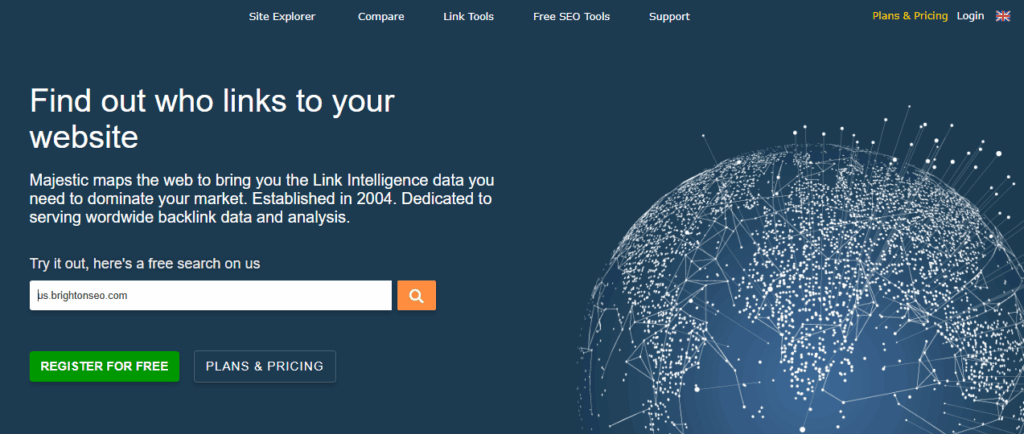This screenshot has width=1024, height=434.
Task: Click the green Register For Free button
Action: point(104,366)
